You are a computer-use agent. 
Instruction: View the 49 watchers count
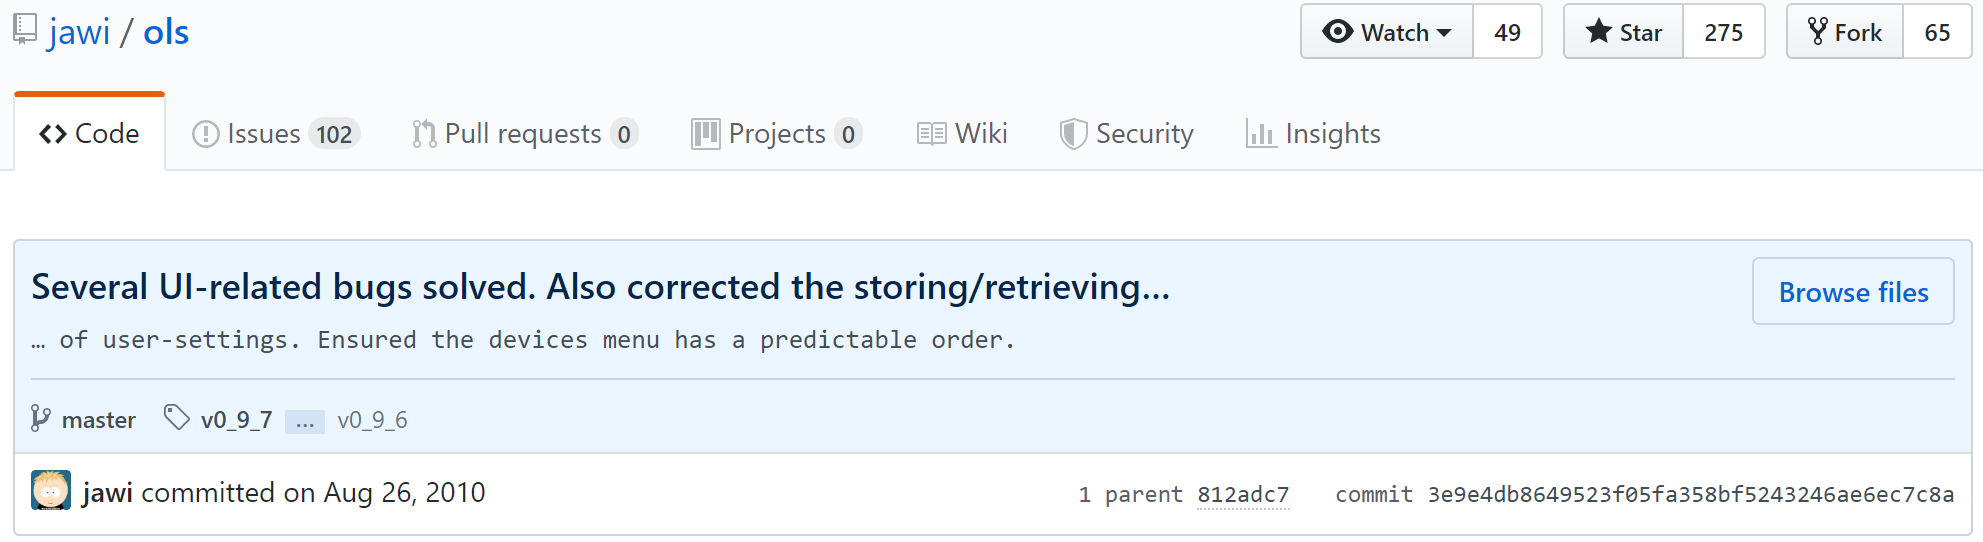point(1507,32)
